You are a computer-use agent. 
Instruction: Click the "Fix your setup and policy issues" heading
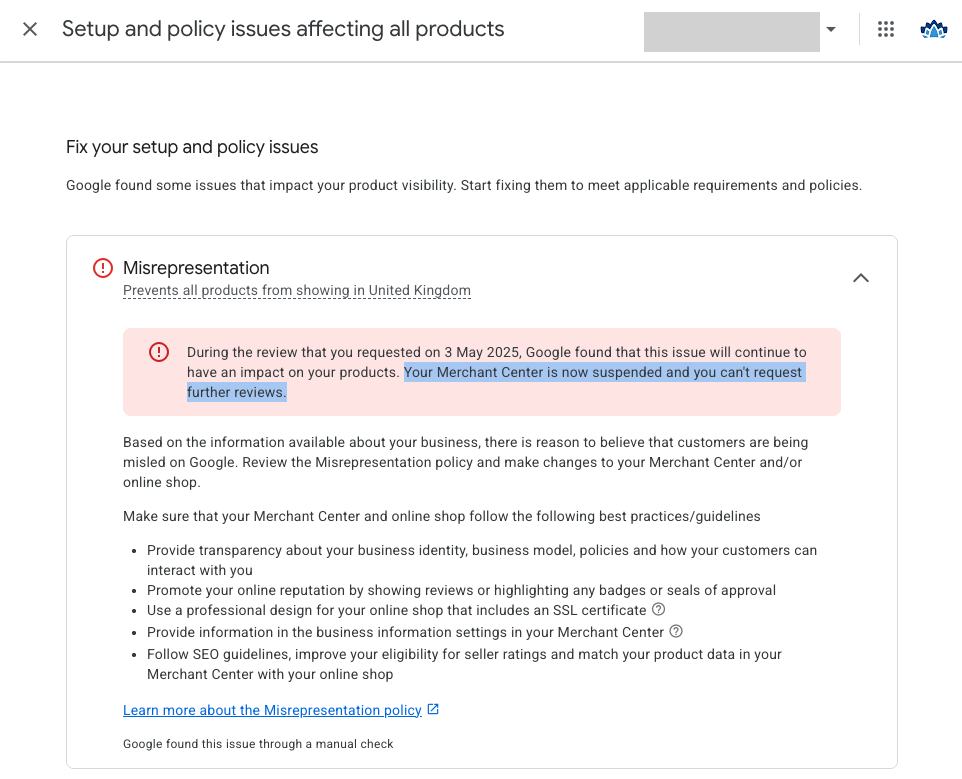point(192,147)
